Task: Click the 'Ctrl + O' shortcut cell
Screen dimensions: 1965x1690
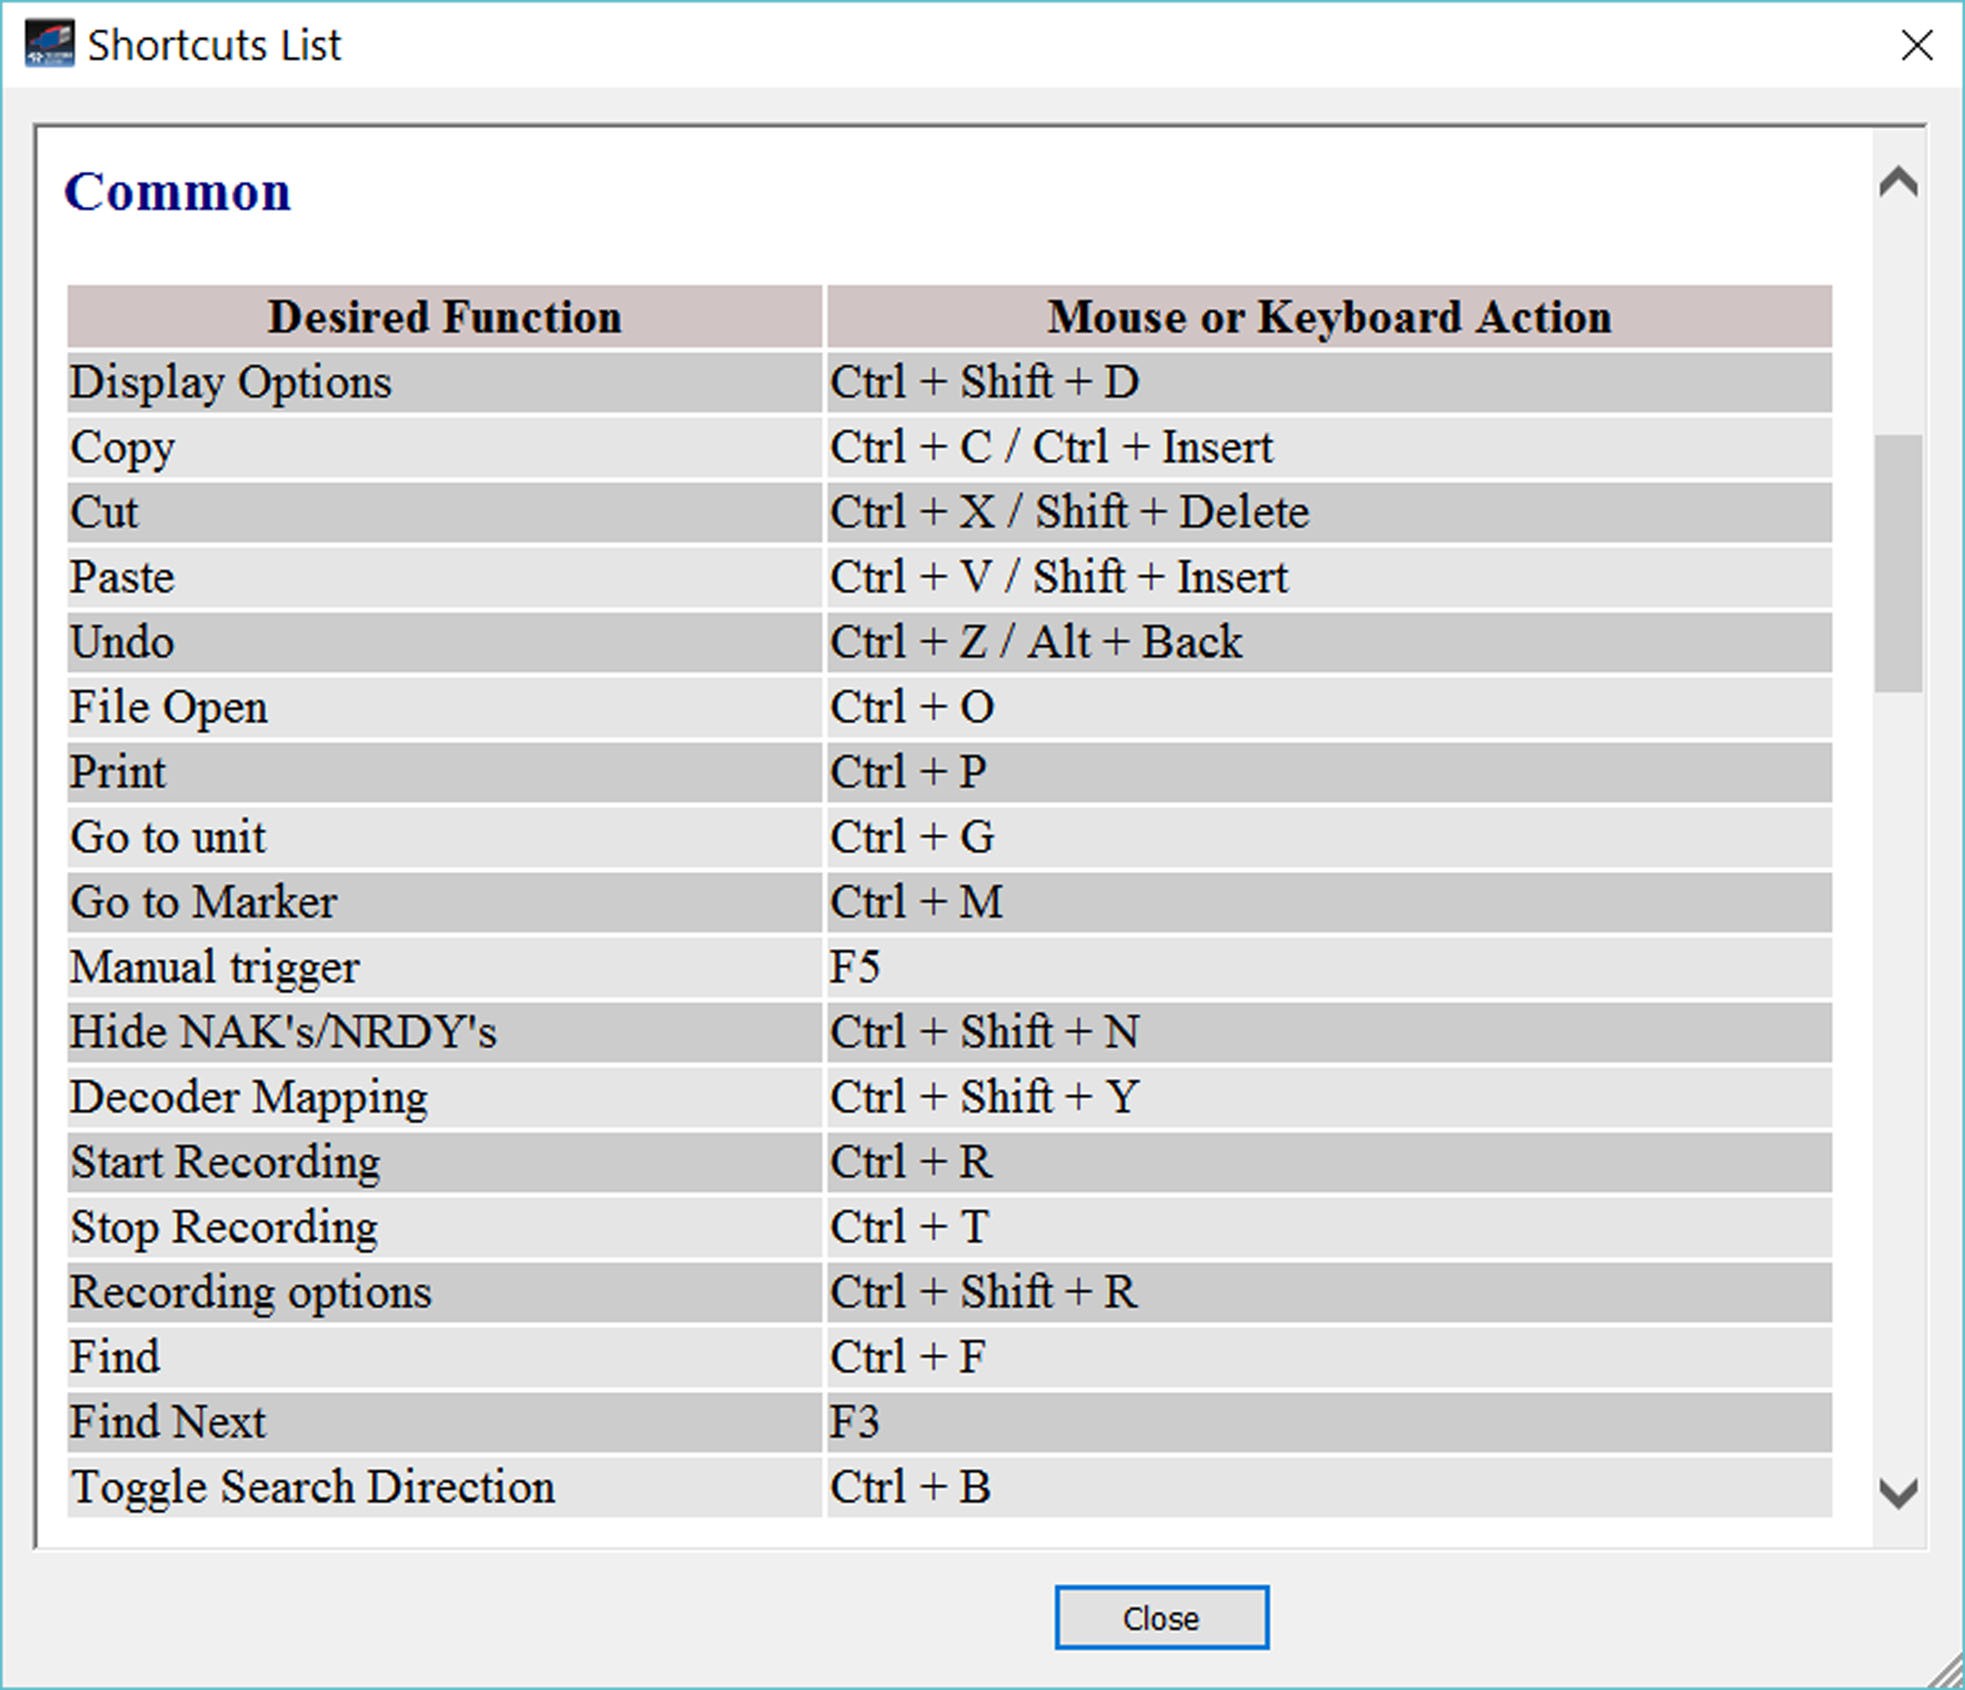Action: [1329, 707]
